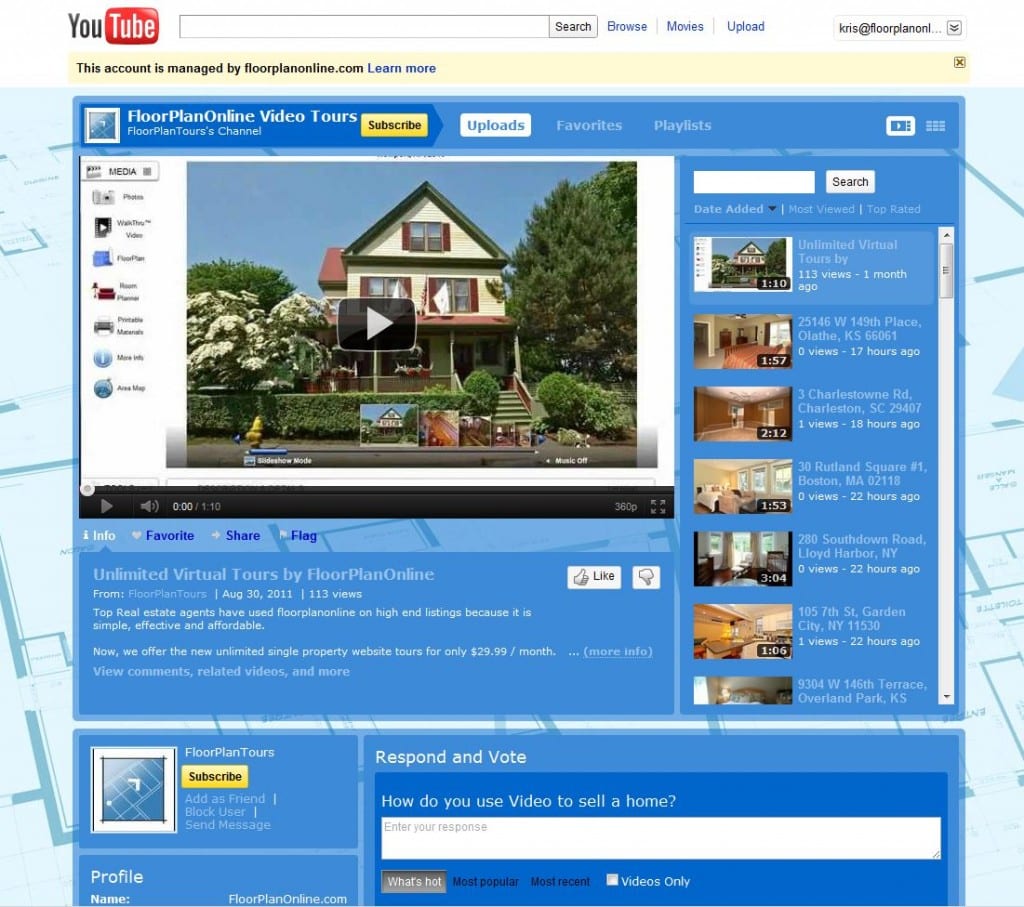This screenshot has height=907, width=1024.
Task: Click the WalkThru Video icon
Action: pos(103,227)
